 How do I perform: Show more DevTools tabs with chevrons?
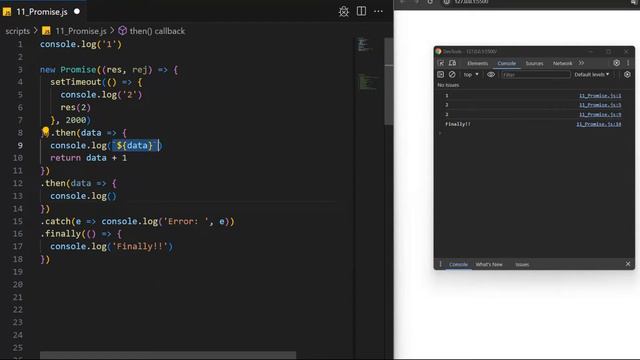[581, 63]
